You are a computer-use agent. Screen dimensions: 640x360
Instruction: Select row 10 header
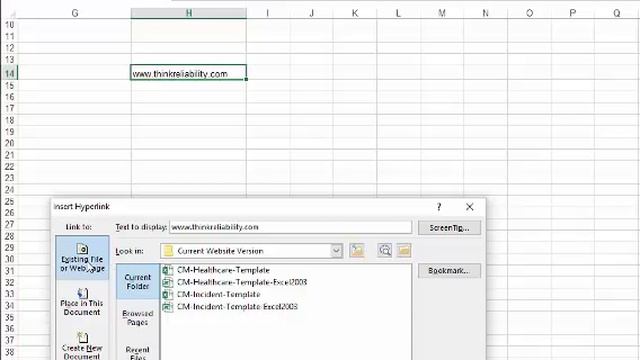point(9,25)
